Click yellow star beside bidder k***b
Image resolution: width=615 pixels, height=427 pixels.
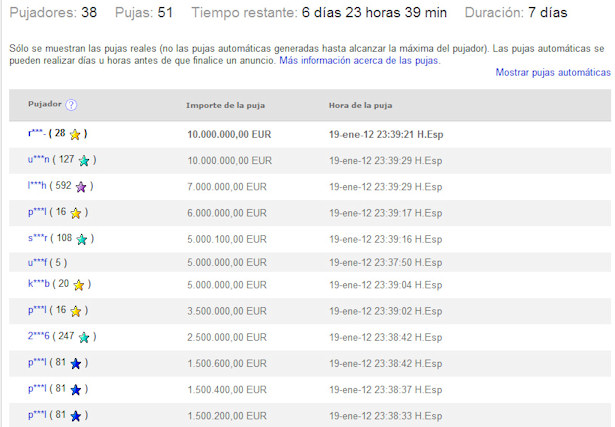pyautogui.click(x=79, y=285)
